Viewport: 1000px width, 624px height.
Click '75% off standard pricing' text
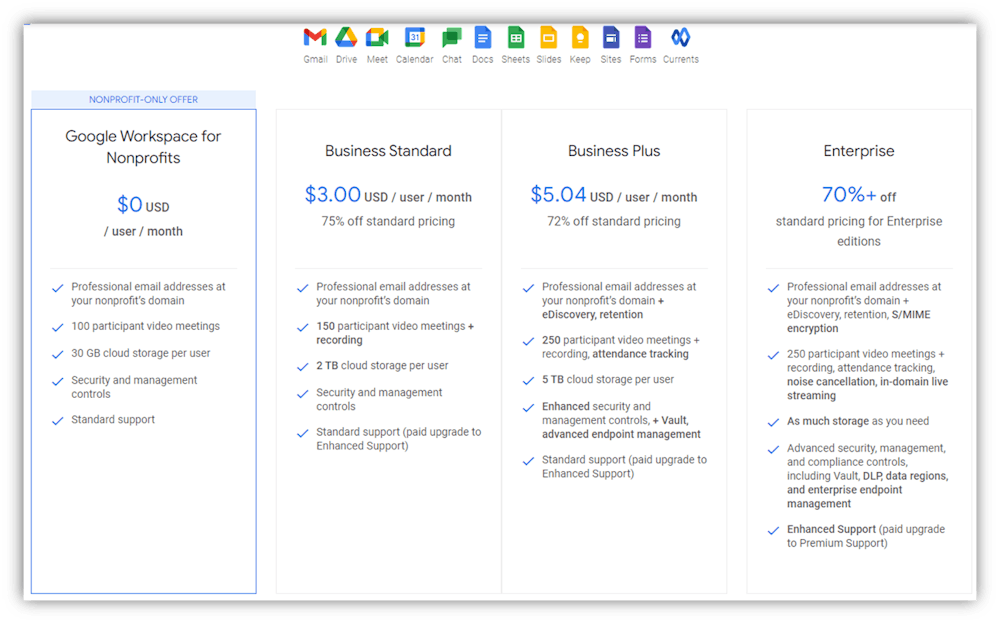pyautogui.click(x=388, y=221)
